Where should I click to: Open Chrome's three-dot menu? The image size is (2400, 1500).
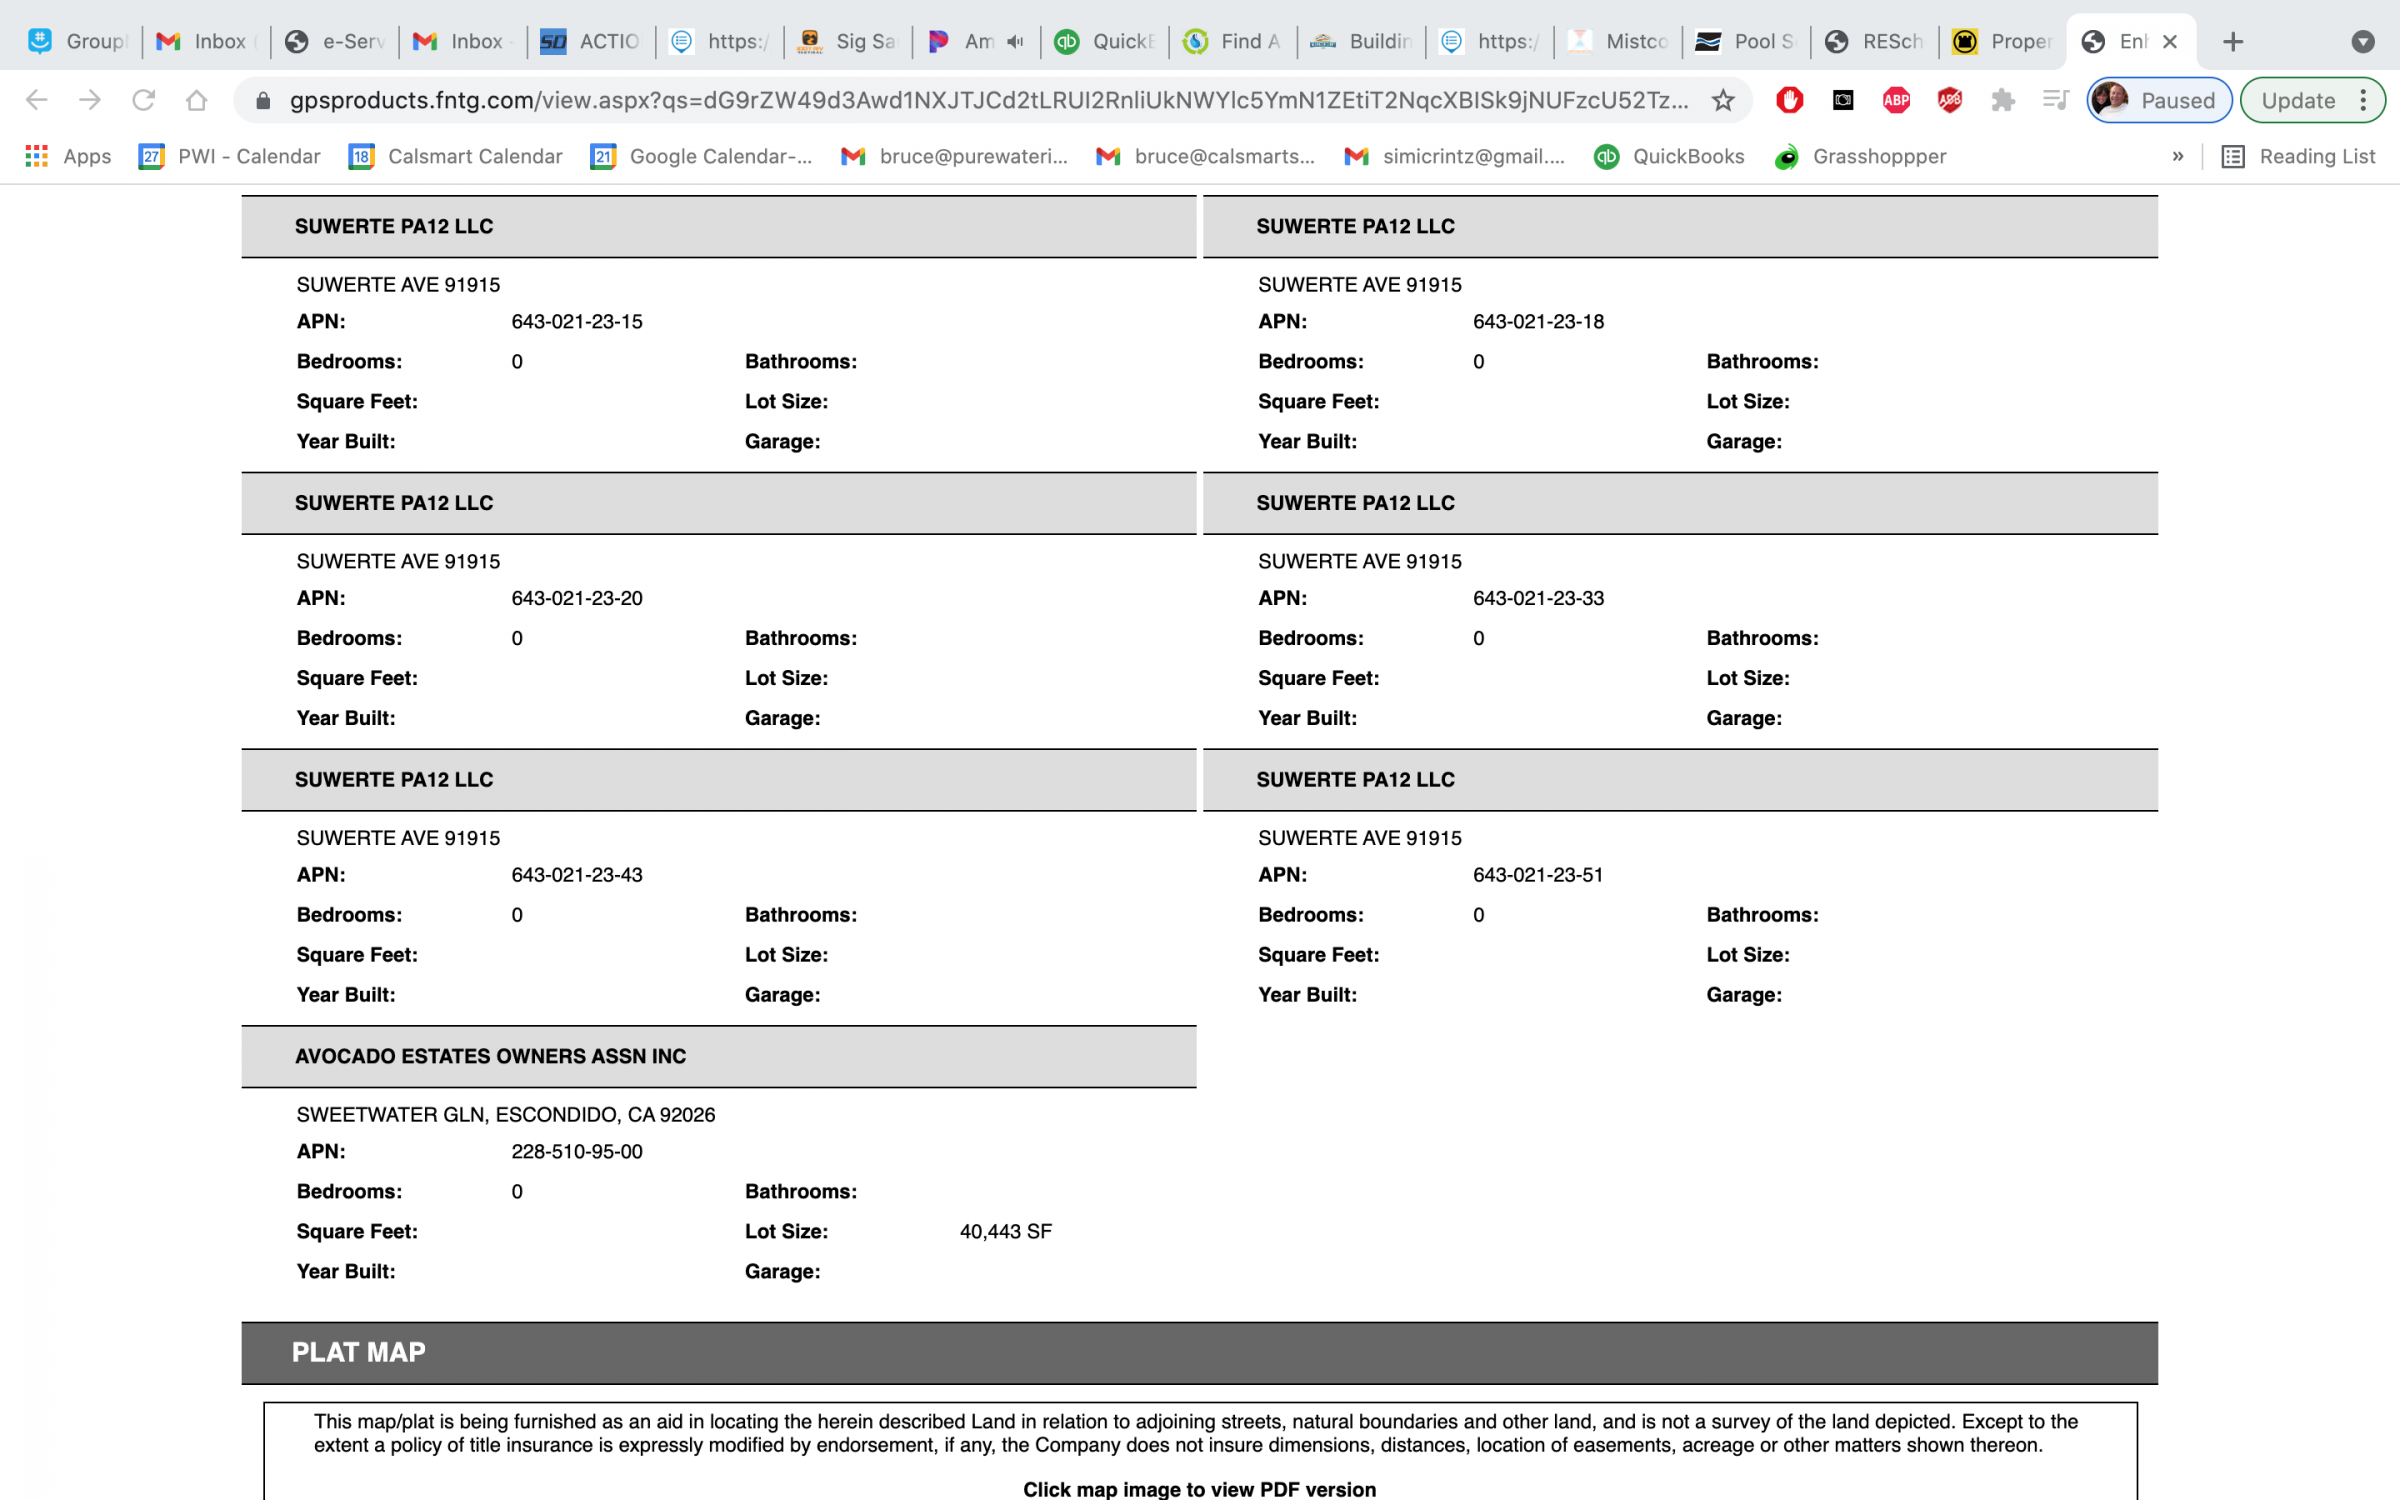2363,100
